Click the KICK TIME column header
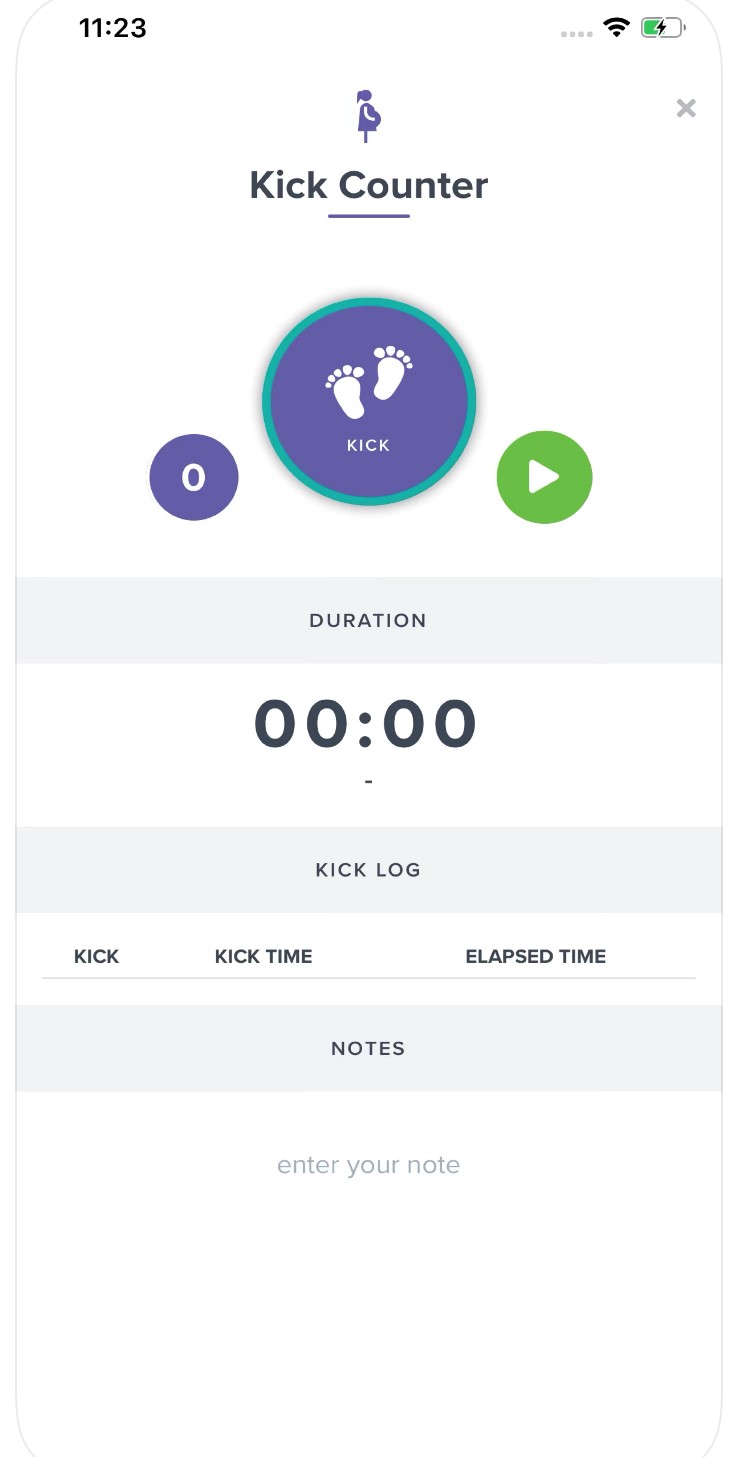 coord(263,956)
